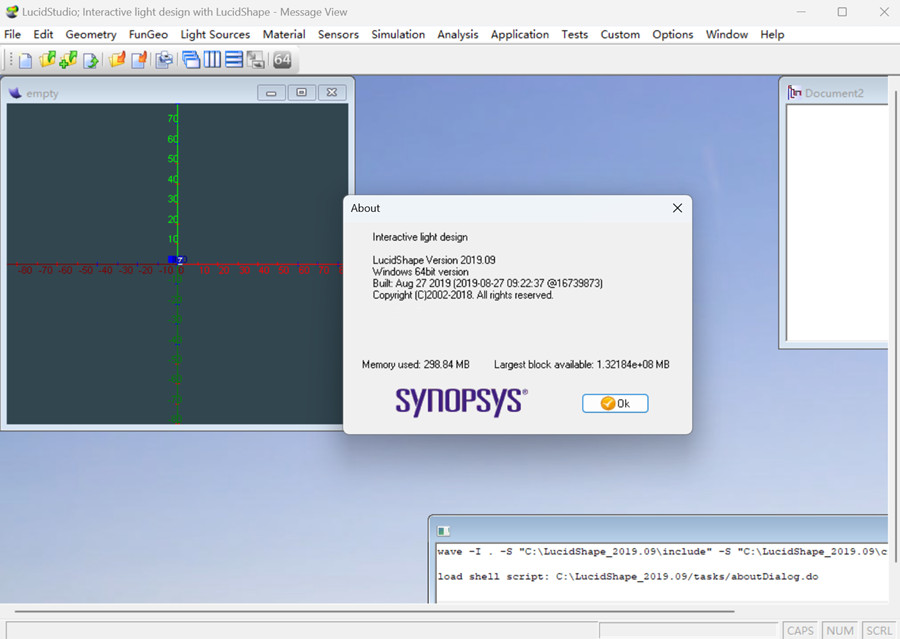Click the 70 label on the green axis
This screenshot has width=900, height=639.
tap(173, 119)
